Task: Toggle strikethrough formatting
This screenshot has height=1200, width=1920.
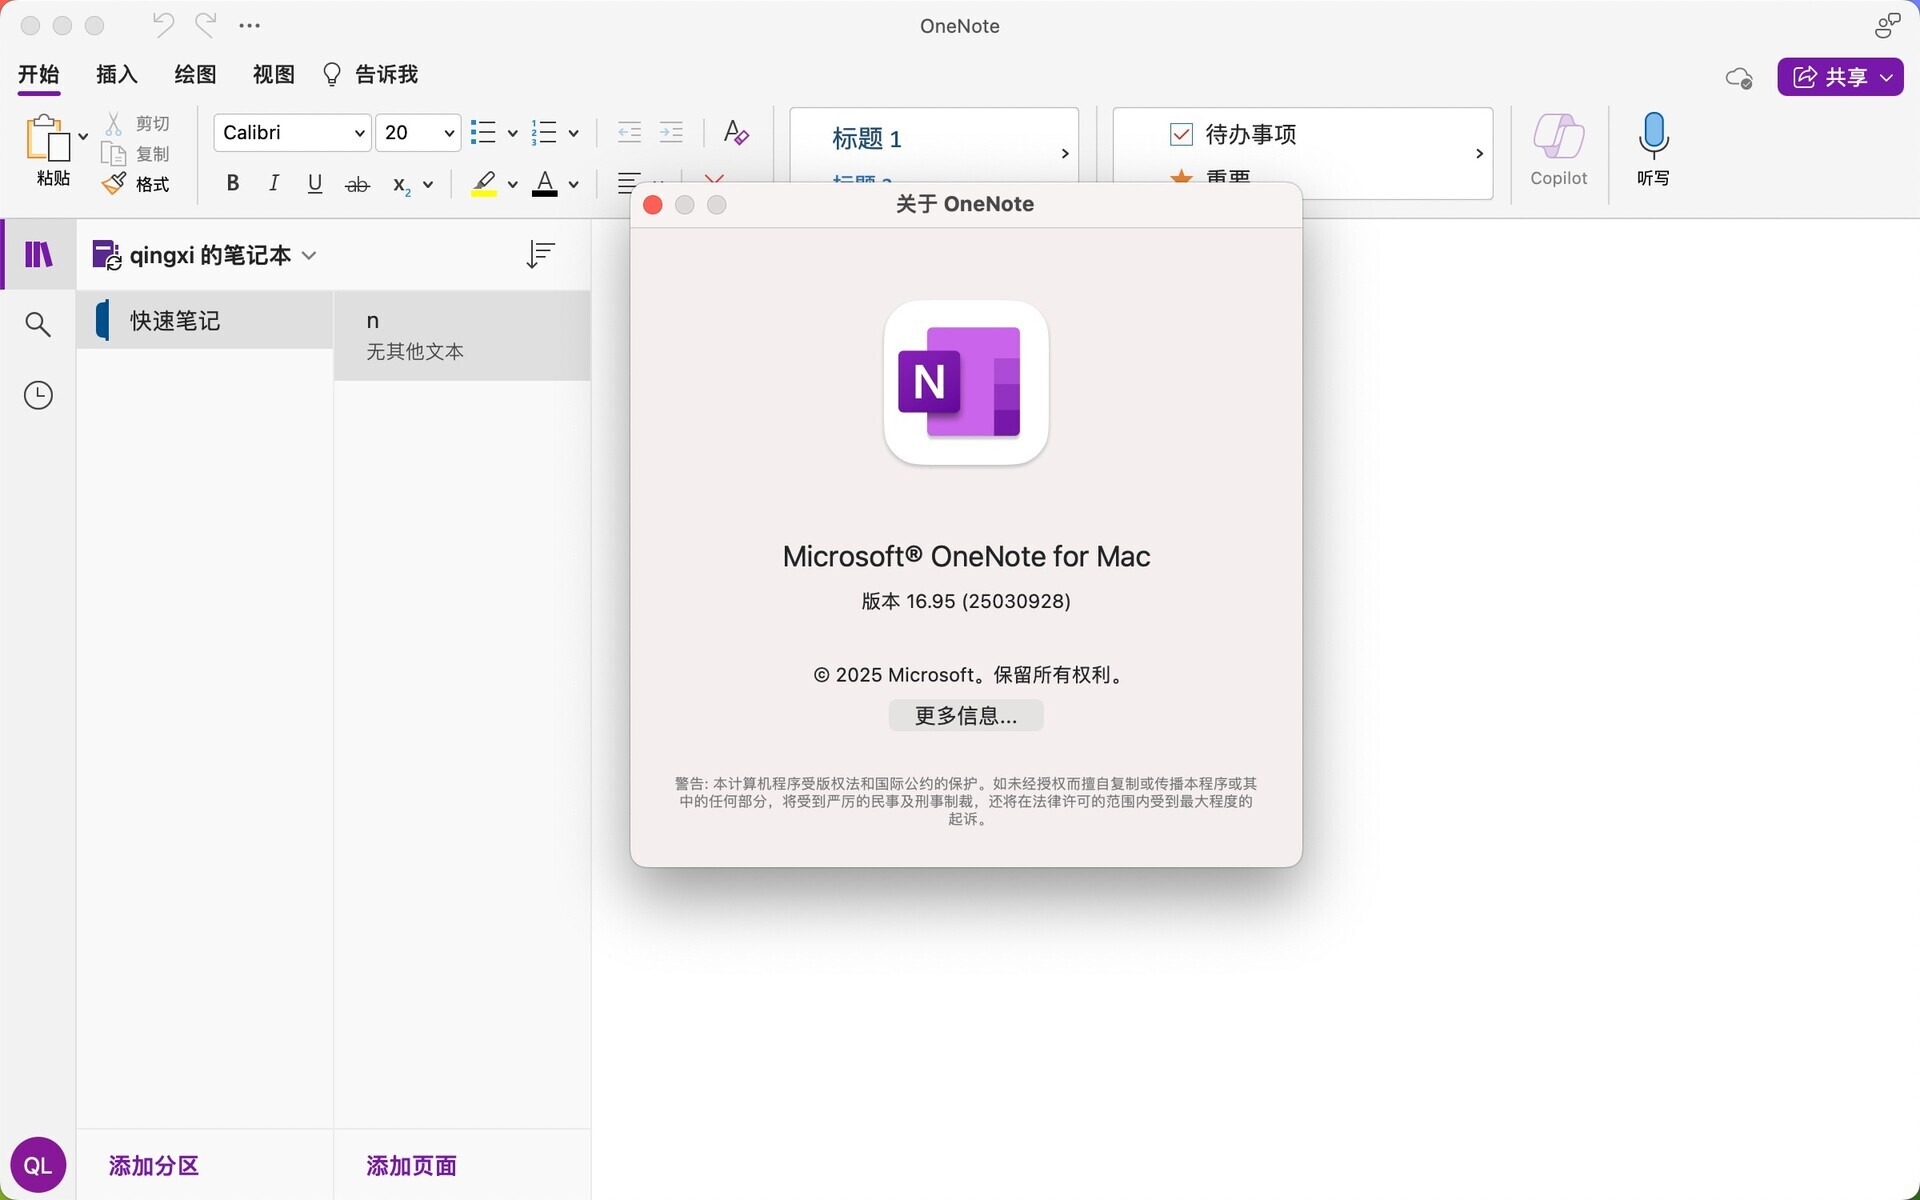Action: (357, 184)
